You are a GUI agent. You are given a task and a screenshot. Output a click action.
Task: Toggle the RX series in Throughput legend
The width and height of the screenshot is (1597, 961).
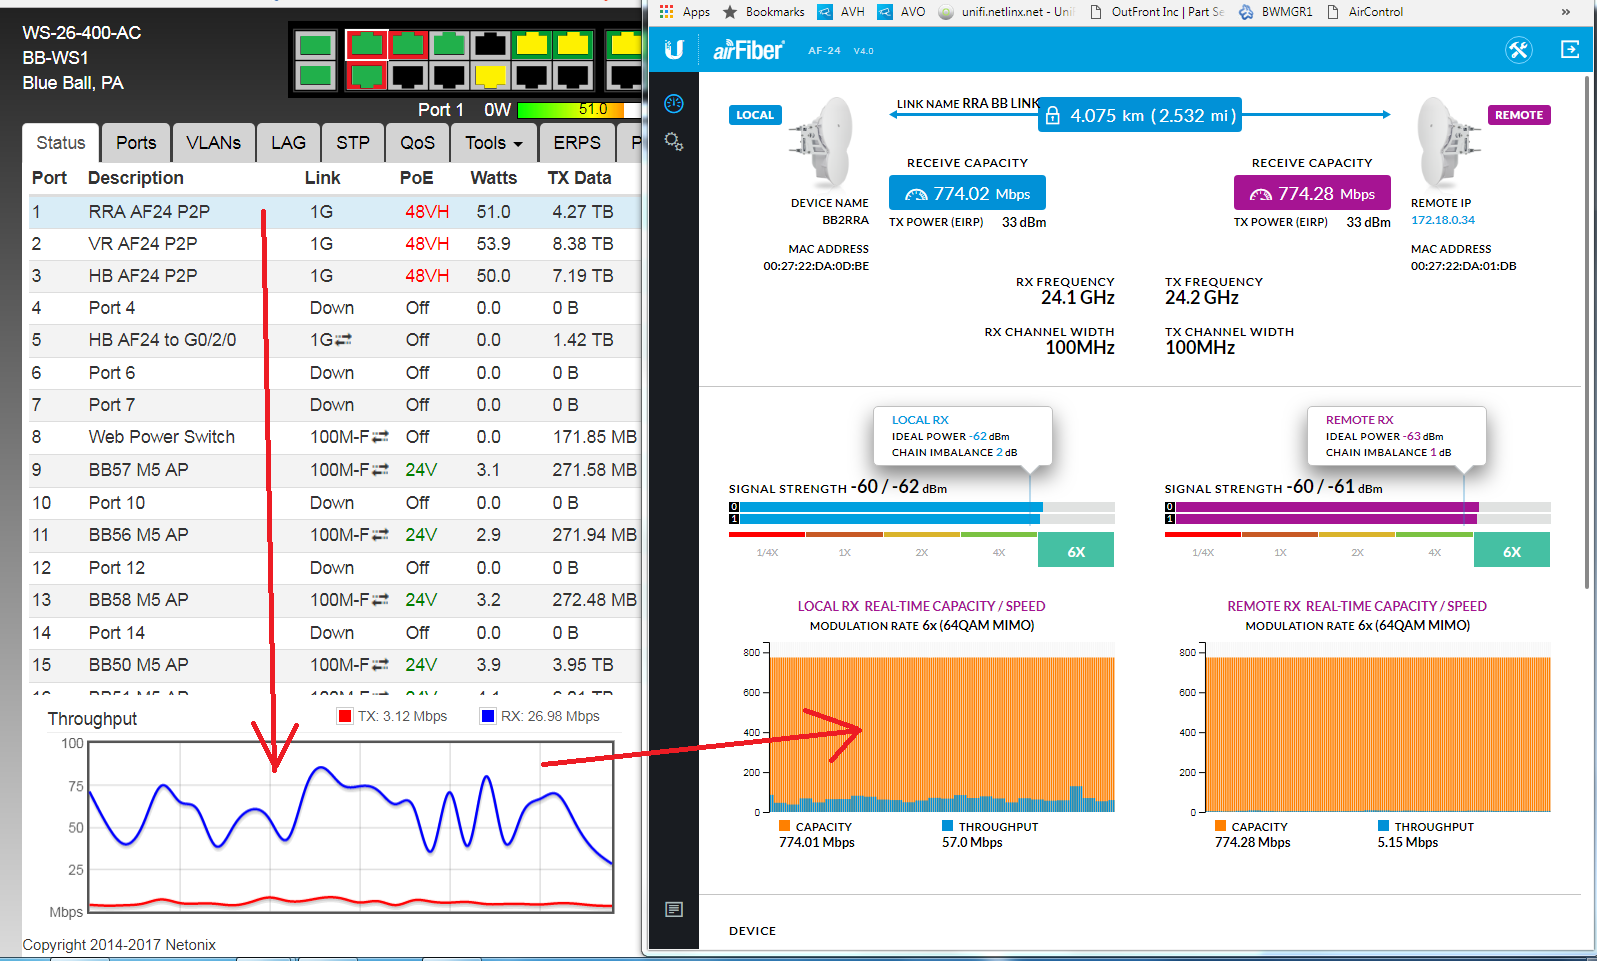[x=488, y=716]
